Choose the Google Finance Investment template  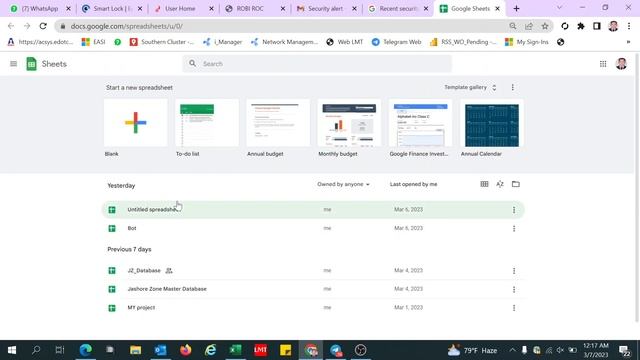click(420, 123)
